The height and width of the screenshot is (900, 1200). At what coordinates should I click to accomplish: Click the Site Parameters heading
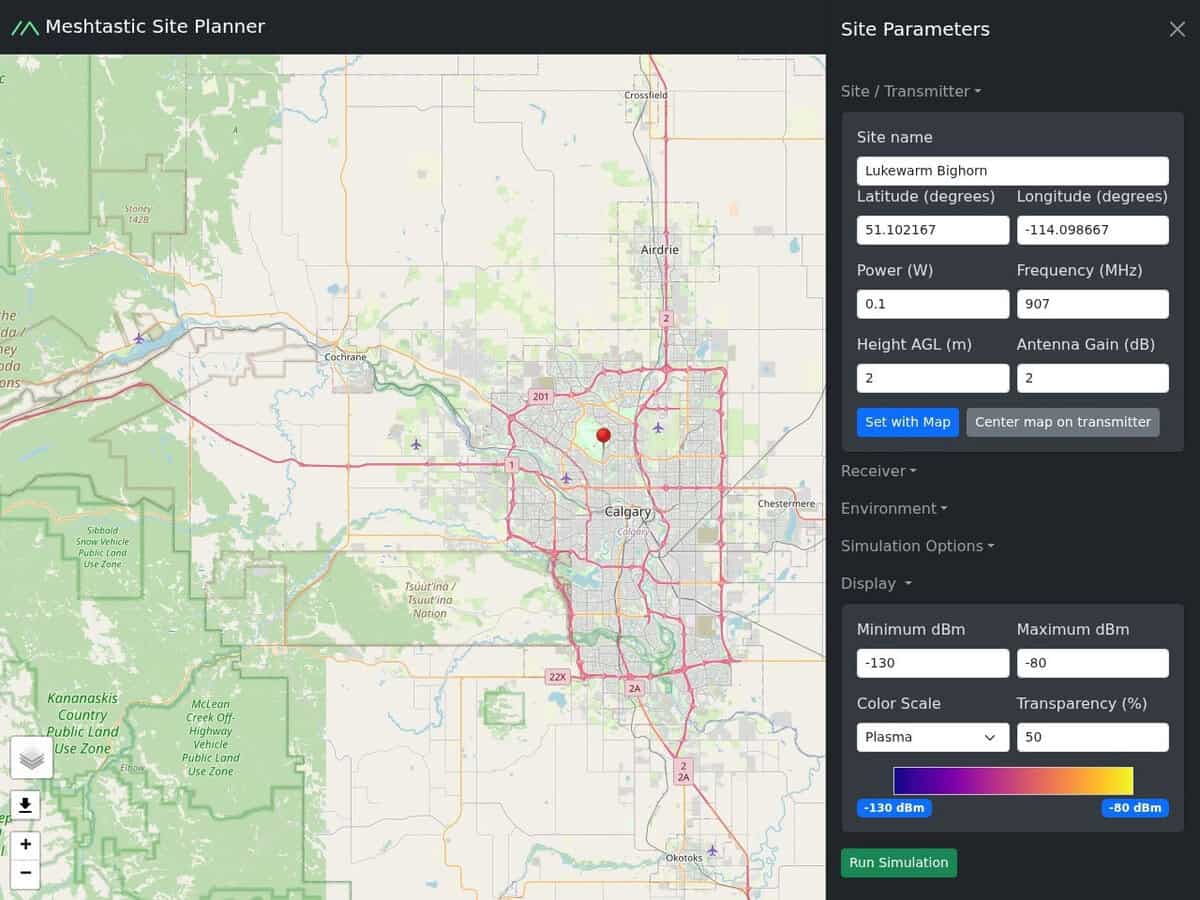915,29
